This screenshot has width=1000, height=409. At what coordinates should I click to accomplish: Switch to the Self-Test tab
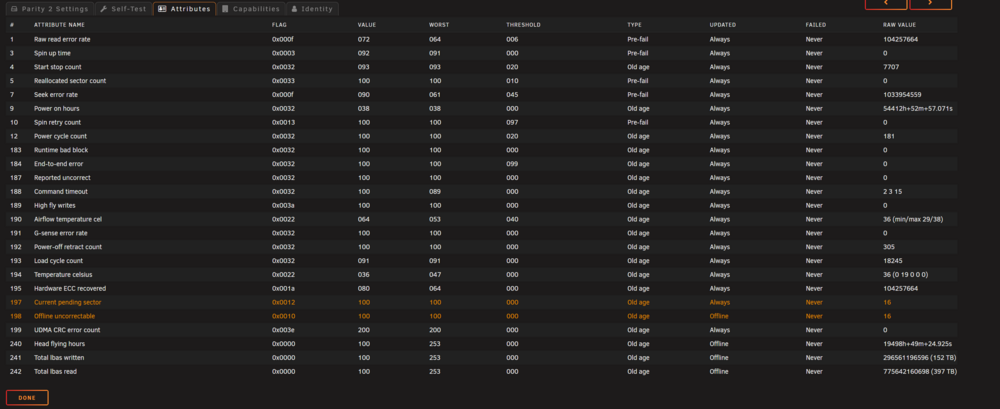click(123, 9)
